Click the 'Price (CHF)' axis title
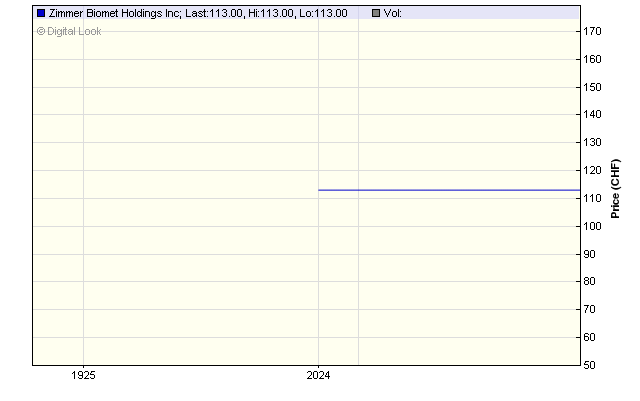Screen dimensions: 640x401 pyautogui.click(x=615, y=189)
